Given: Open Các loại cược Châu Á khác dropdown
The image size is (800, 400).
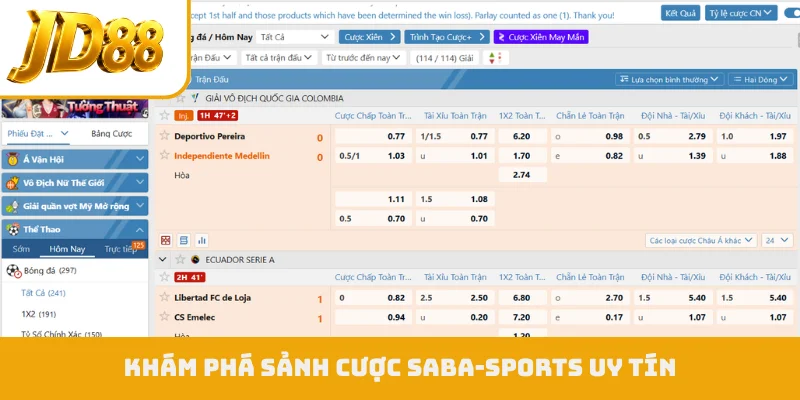Looking at the screenshot, I should pyautogui.click(x=701, y=240).
